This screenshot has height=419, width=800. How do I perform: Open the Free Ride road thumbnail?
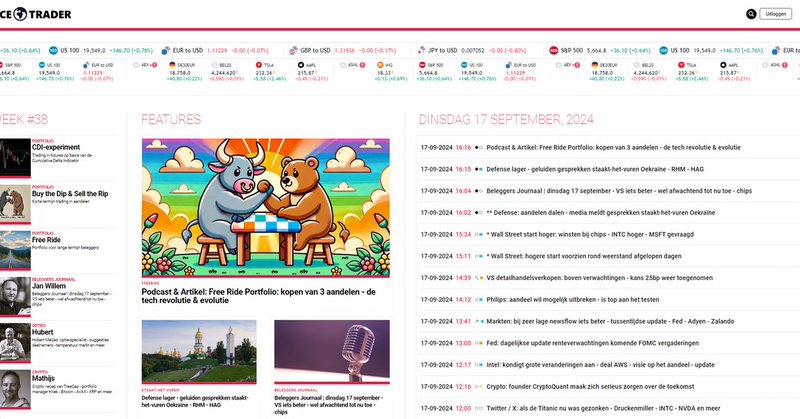tap(15, 250)
